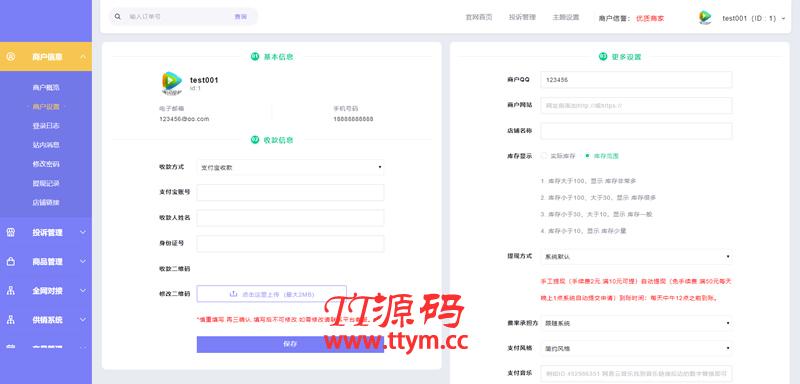This screenshot has width=800, height=384.
Task: Click the 查询 search button
Action: pos(240,17)
